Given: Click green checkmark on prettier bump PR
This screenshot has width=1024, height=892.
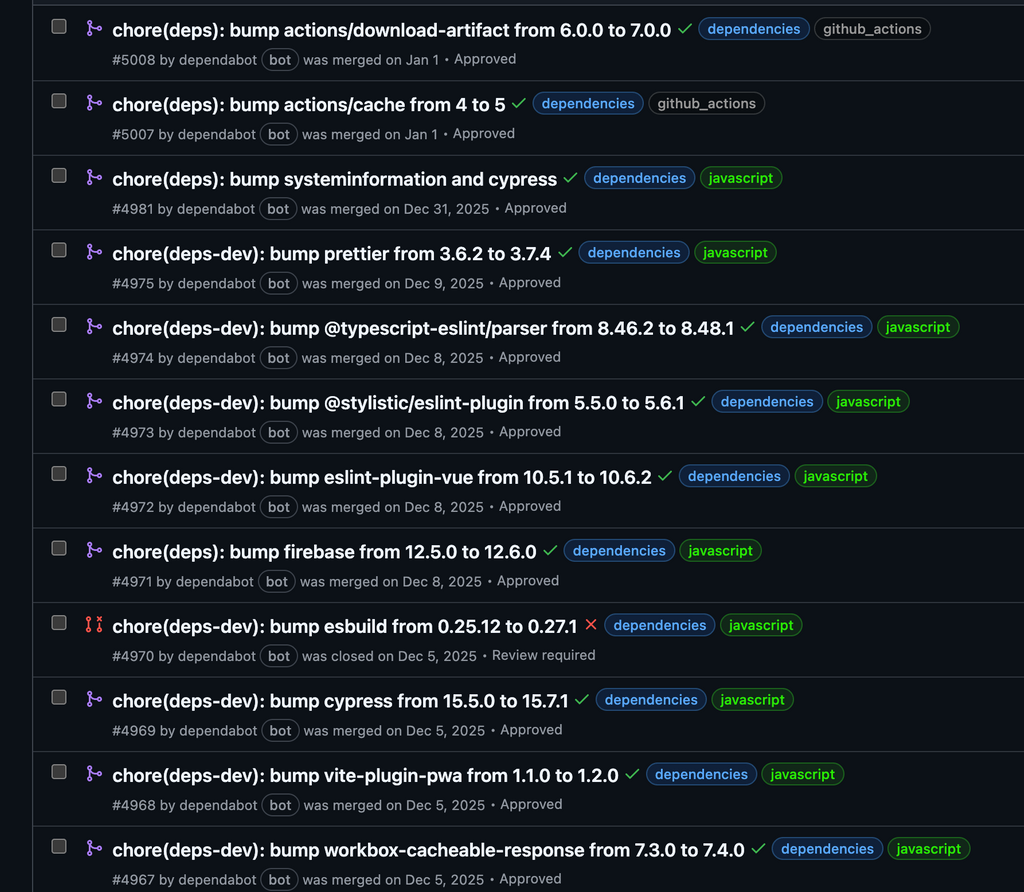Looking at the screenshot, I should (x=565, y=253).
